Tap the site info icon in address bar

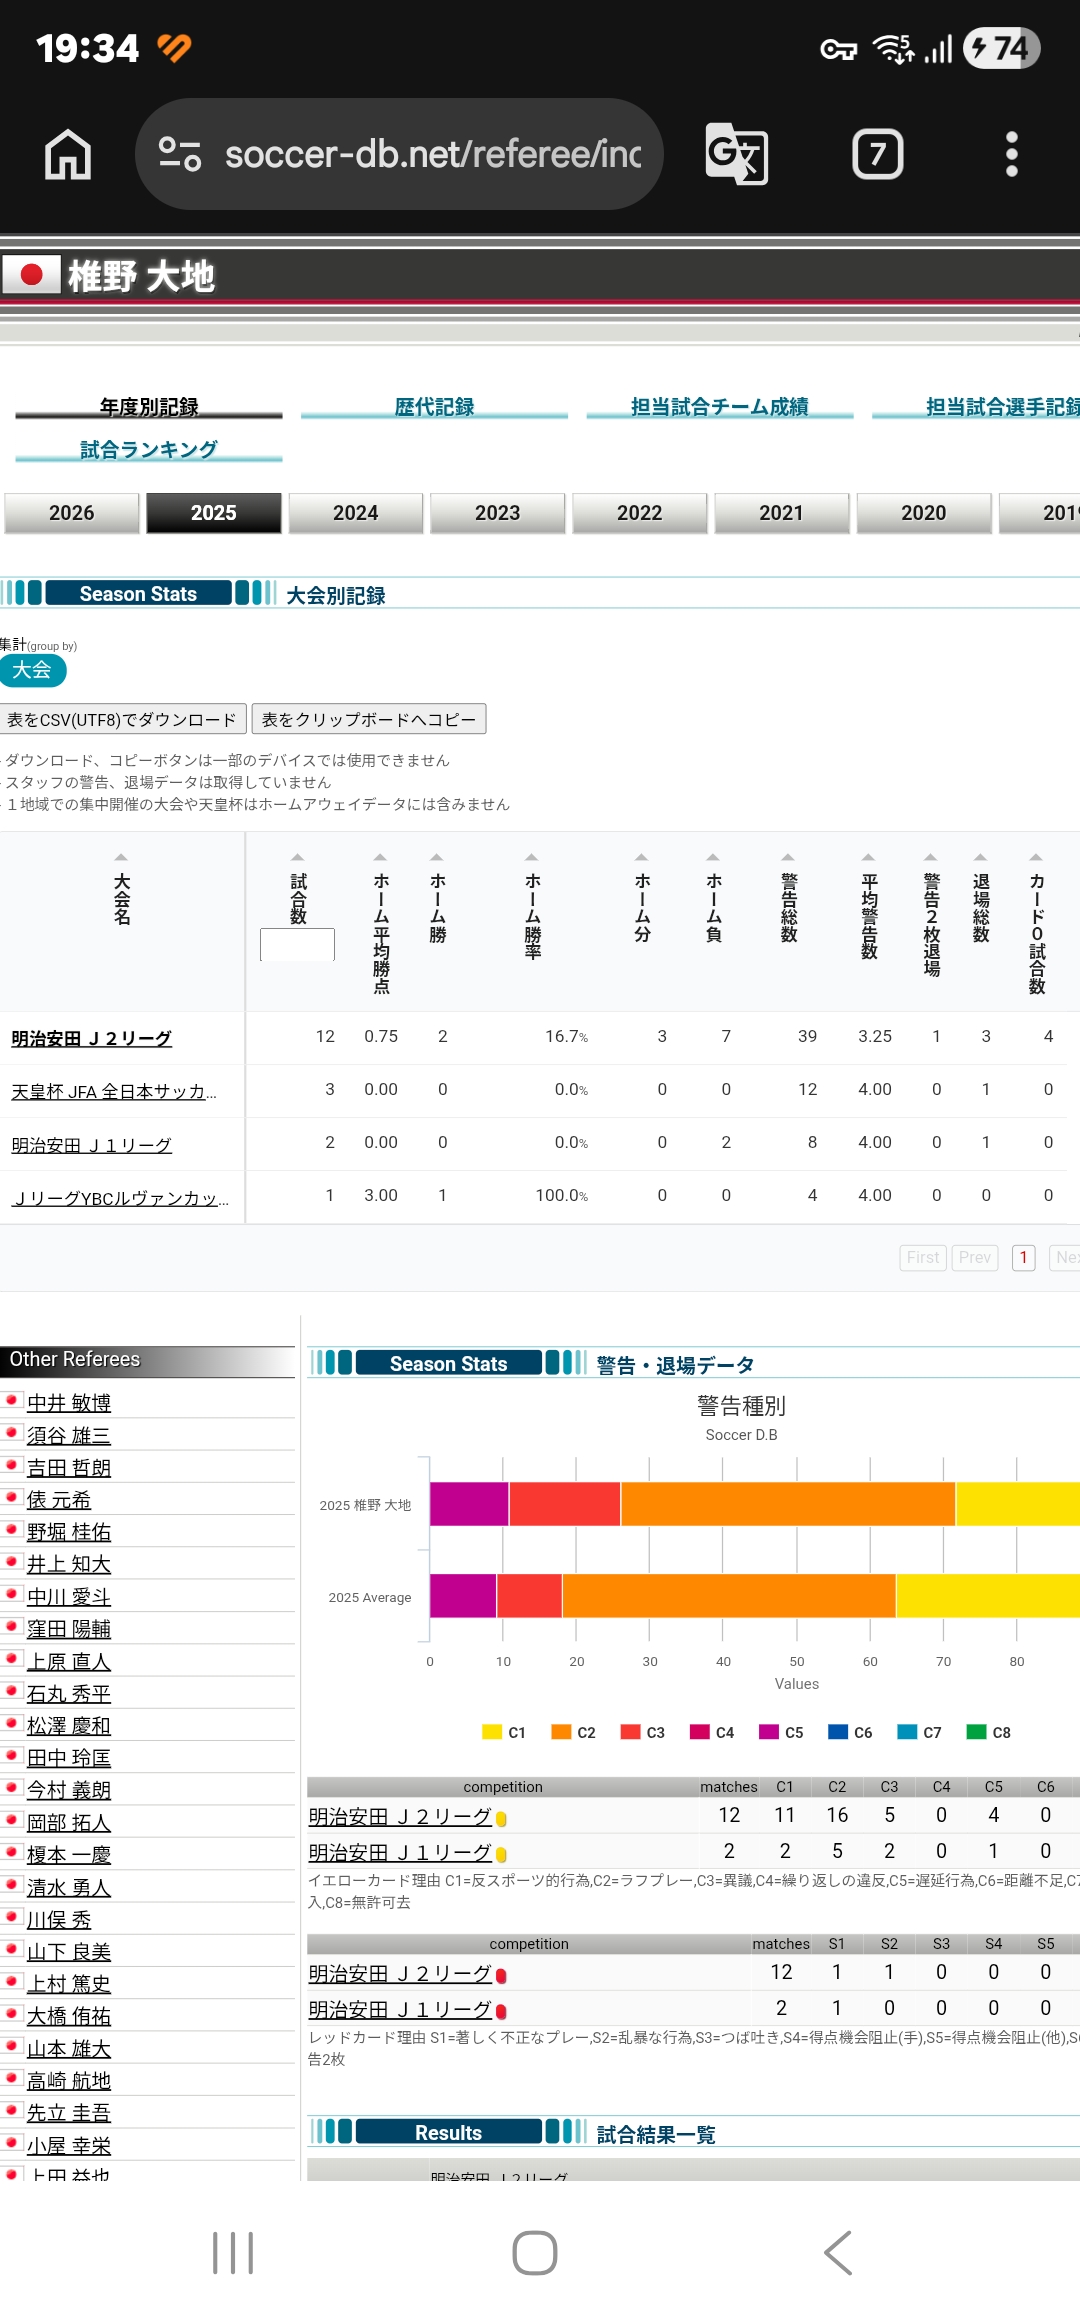[x=180, y=154]
